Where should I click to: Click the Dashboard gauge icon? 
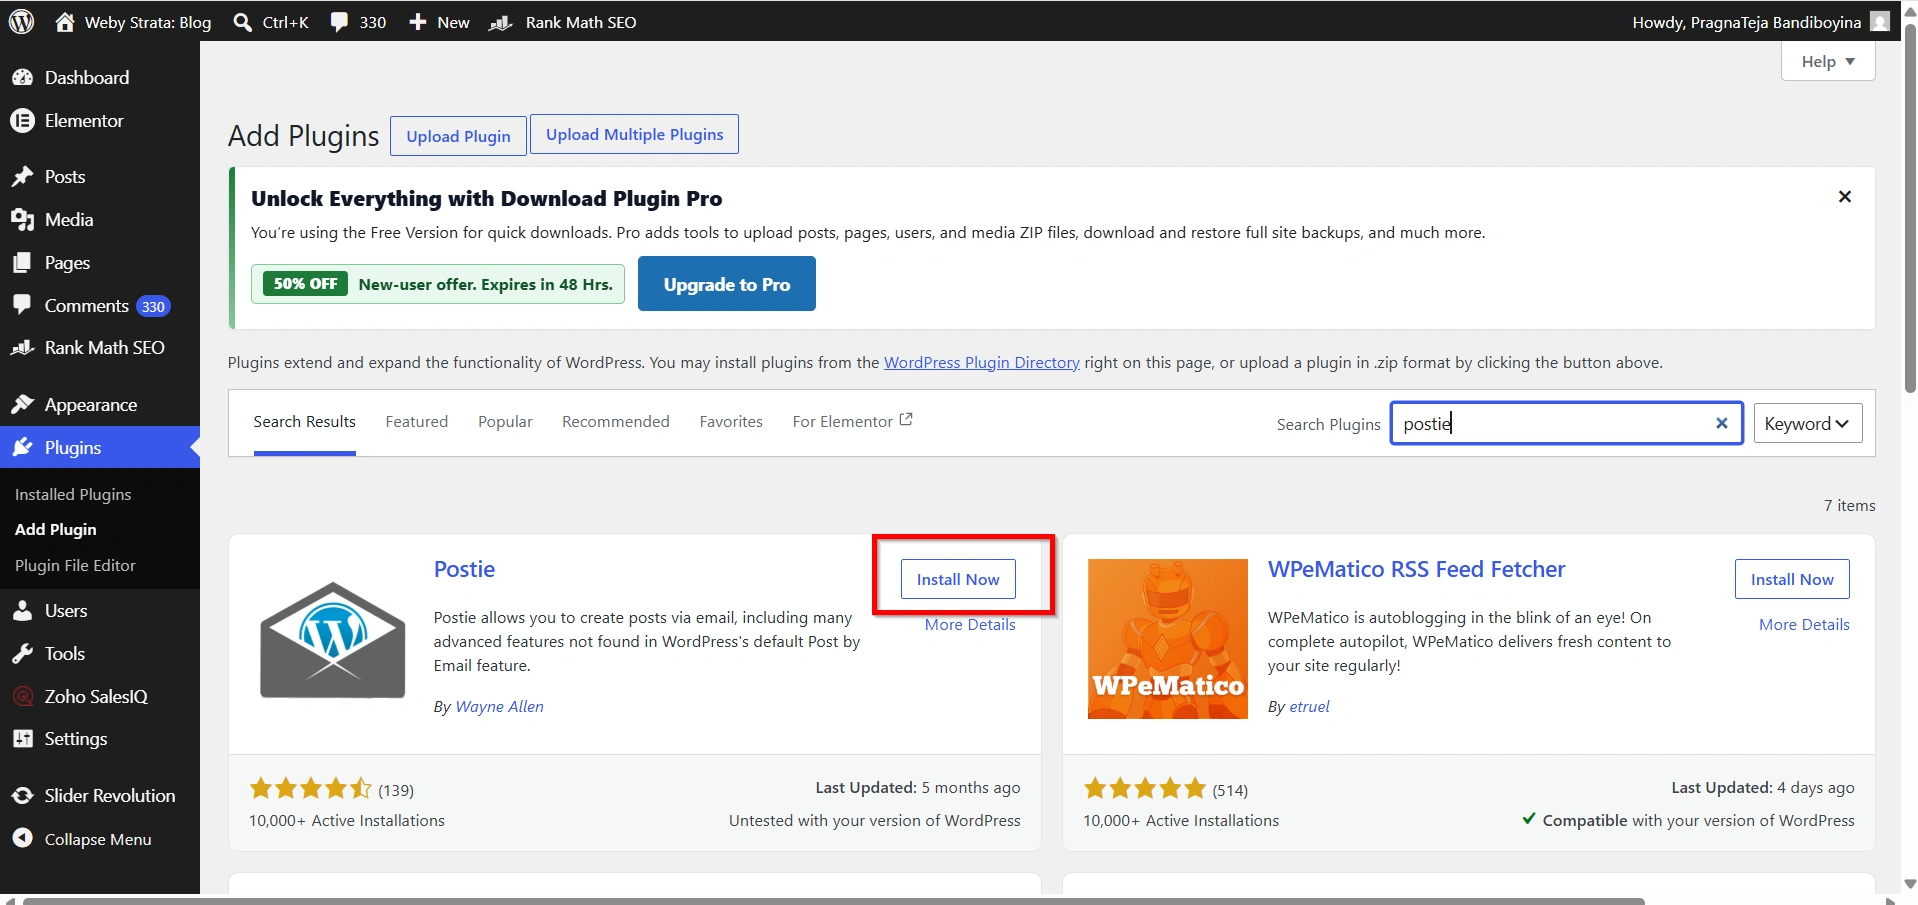click(x=22, y=77)
